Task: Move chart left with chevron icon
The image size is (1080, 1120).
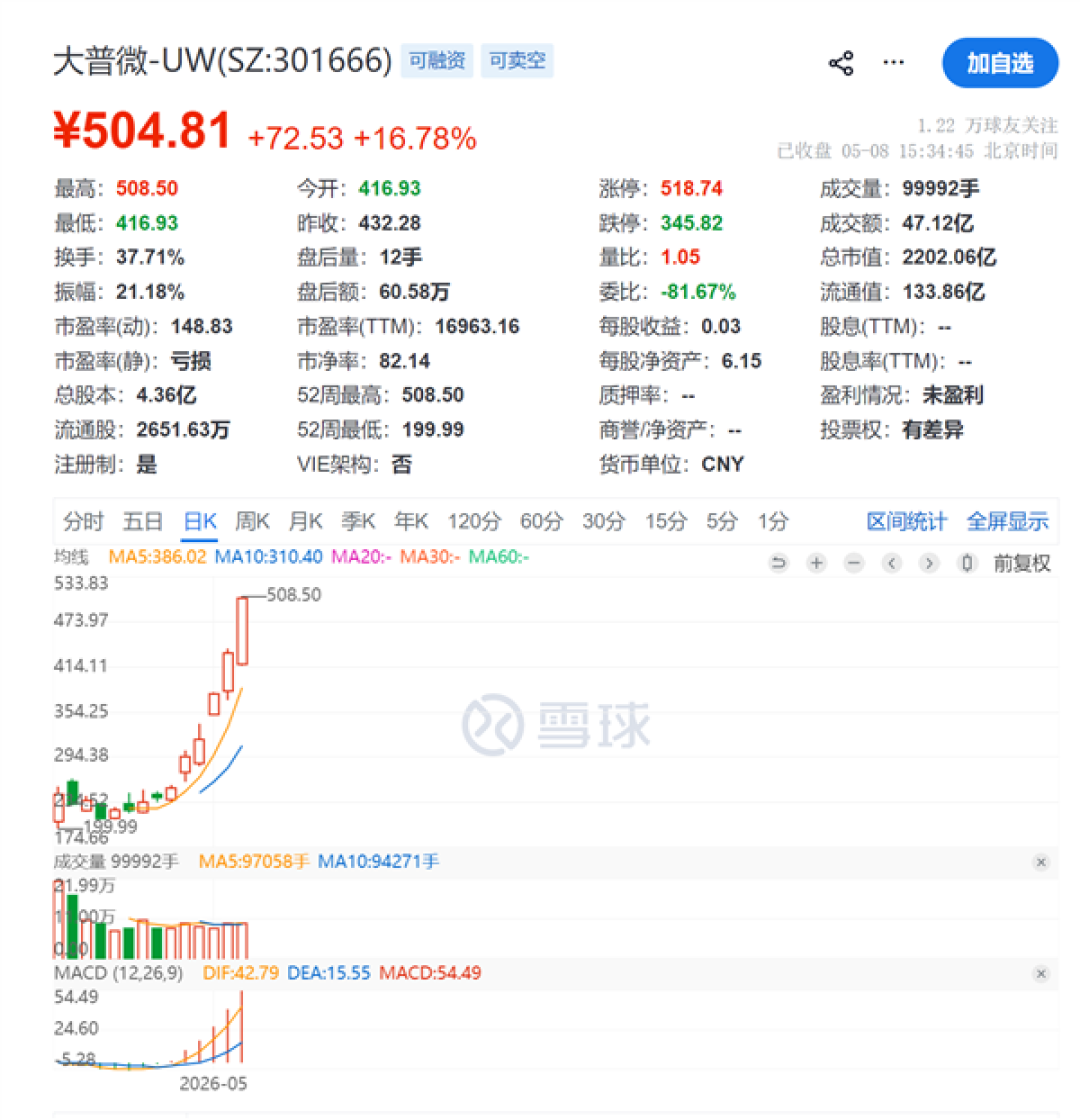Action: click(891, 564)
